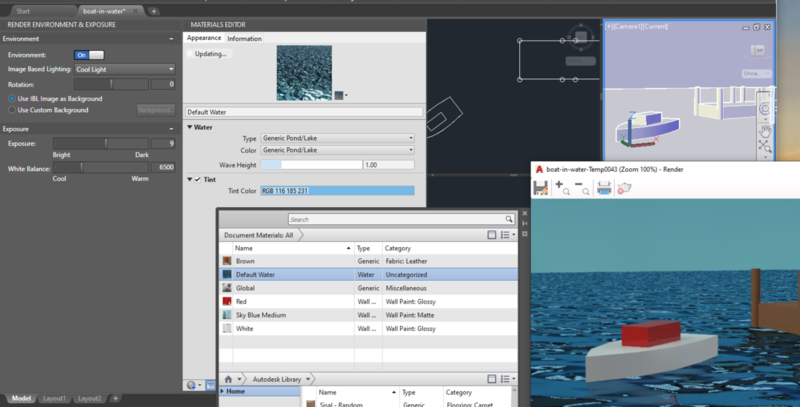Click the Home icon in library bar
Screen dimensions: 800x407
[x=229, y=379]
